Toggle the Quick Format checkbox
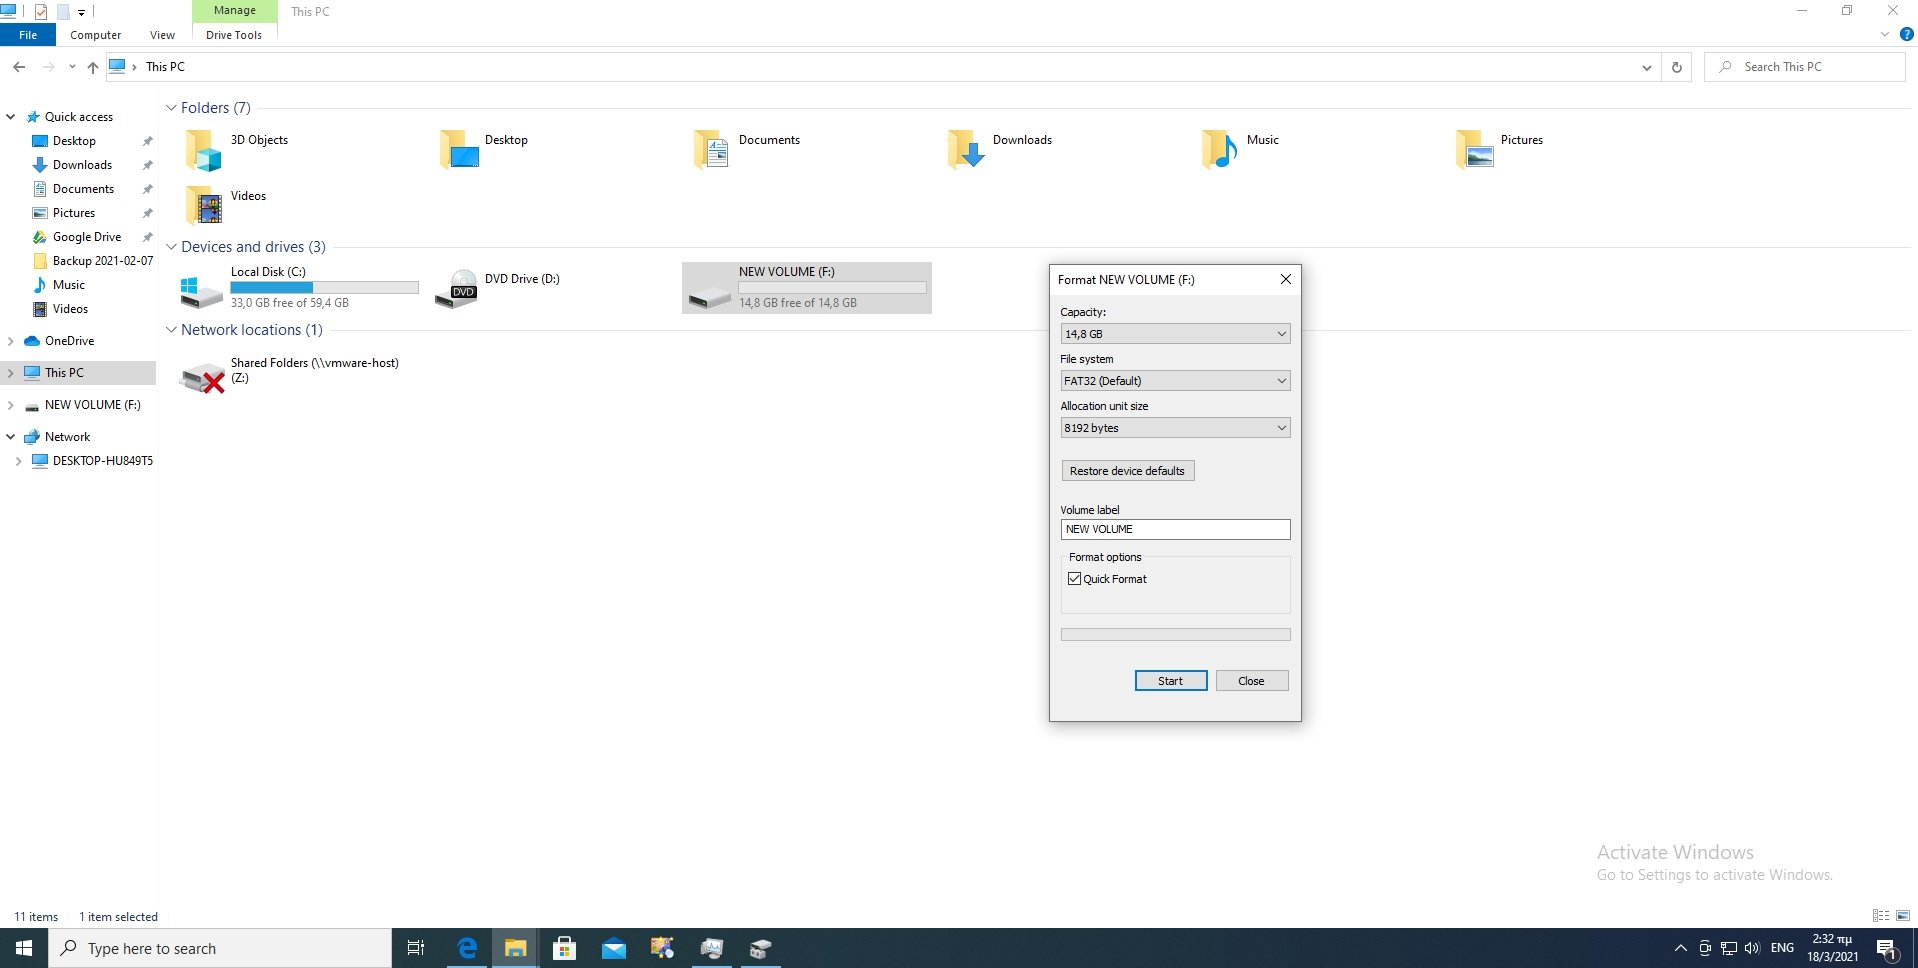 (x=1075, y=579)
